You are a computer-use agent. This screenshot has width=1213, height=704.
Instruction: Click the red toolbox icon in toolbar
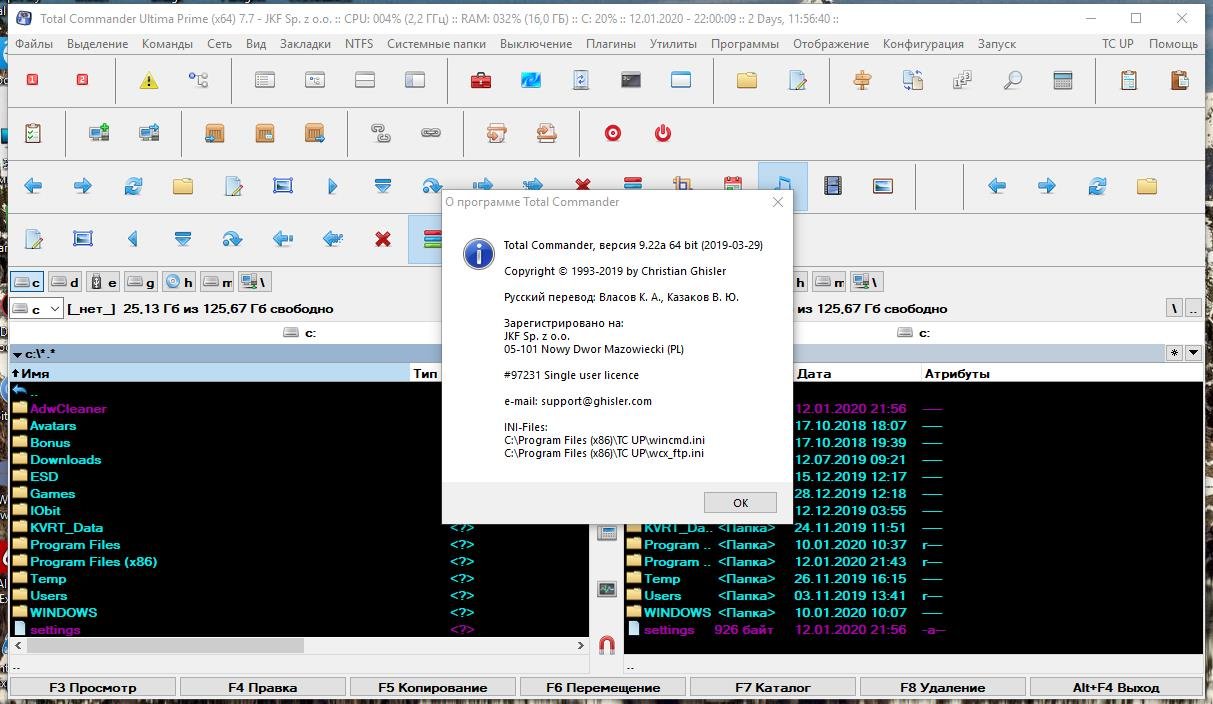[x=481, y=81]
